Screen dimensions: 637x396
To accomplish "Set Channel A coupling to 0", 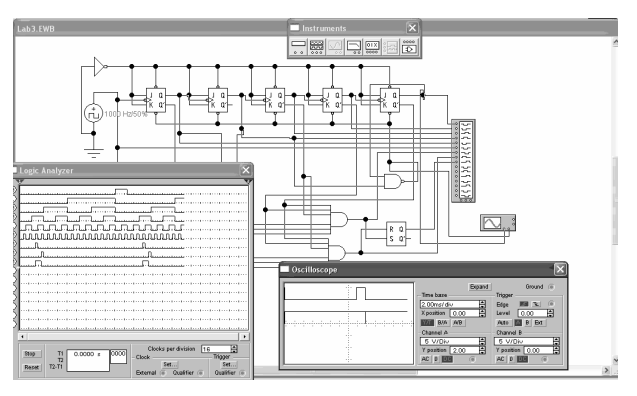I will (x=436, y=359).
